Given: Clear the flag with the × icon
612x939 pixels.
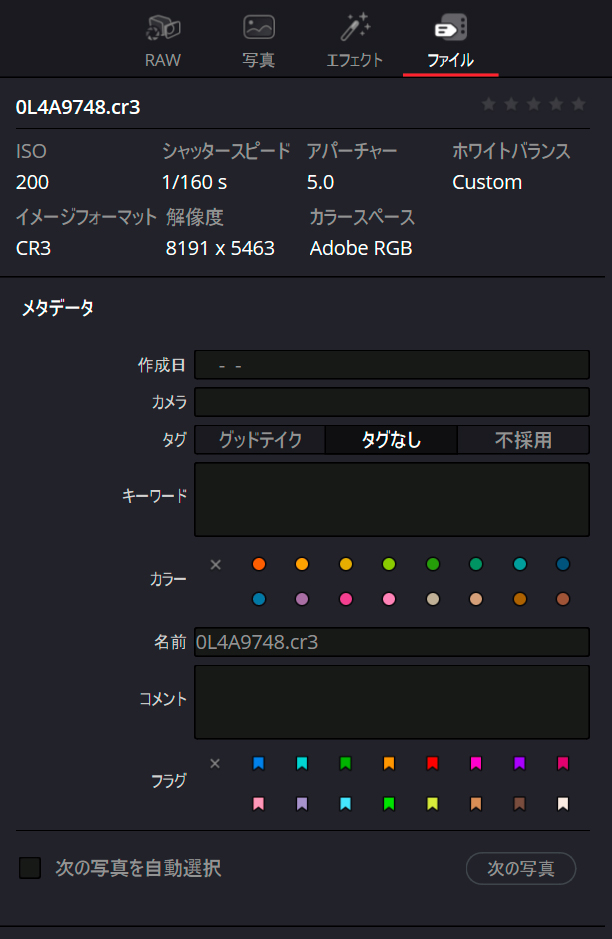Looking at the screenshot, I should (215, 763).
